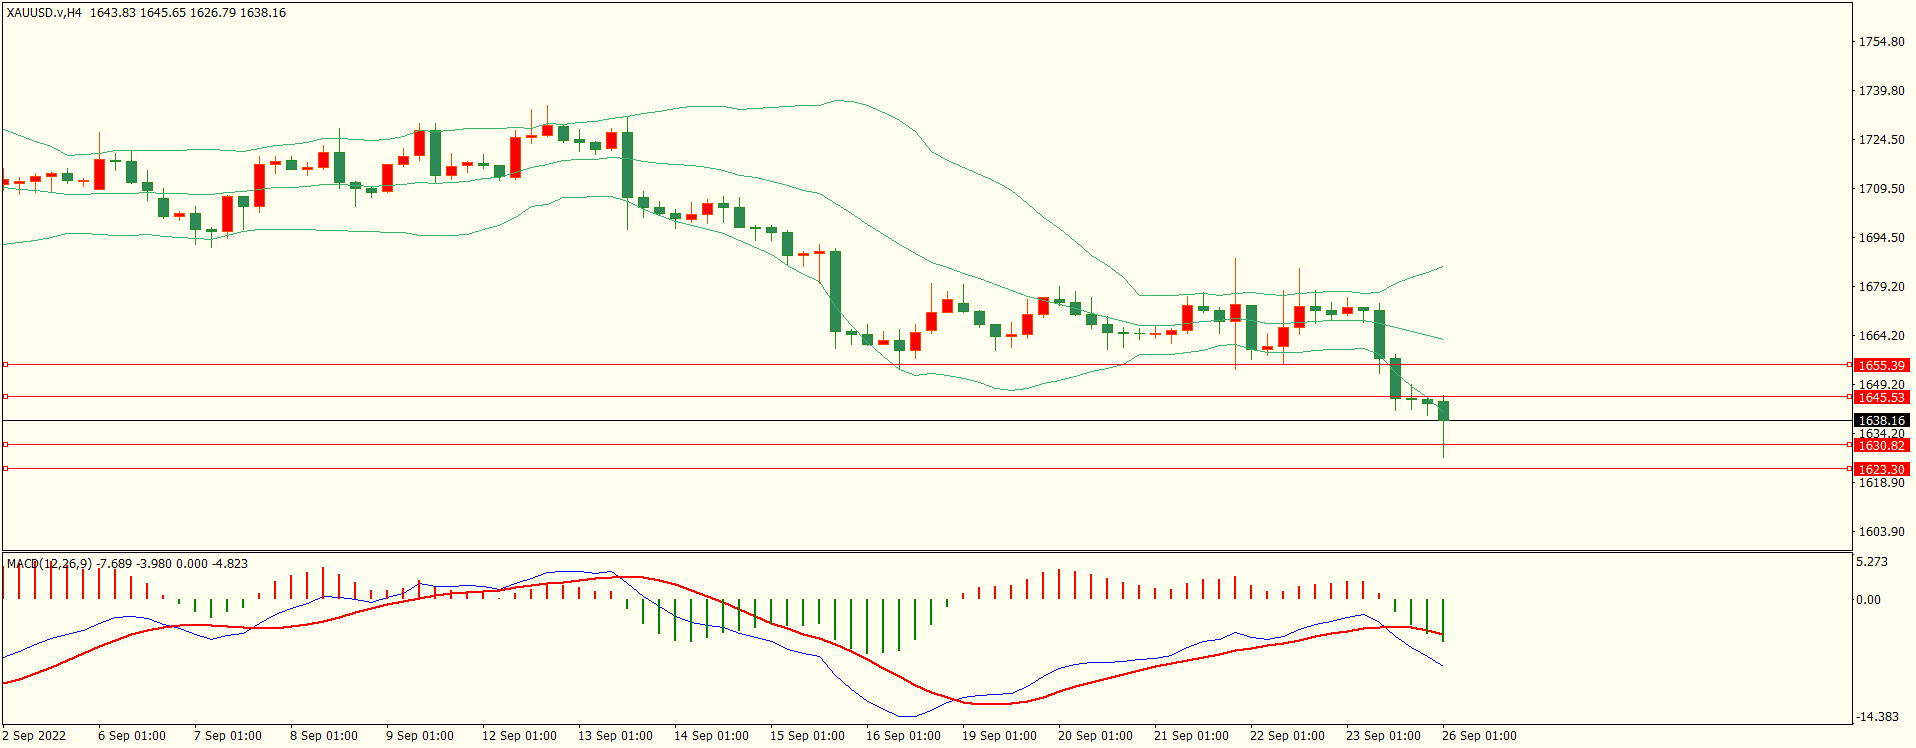
Task: Click the 15 Sep 01:00 date label
Action: (807, 736)
